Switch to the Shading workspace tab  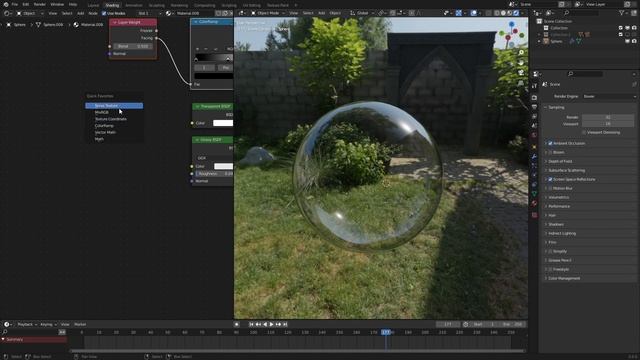point(112,5)
